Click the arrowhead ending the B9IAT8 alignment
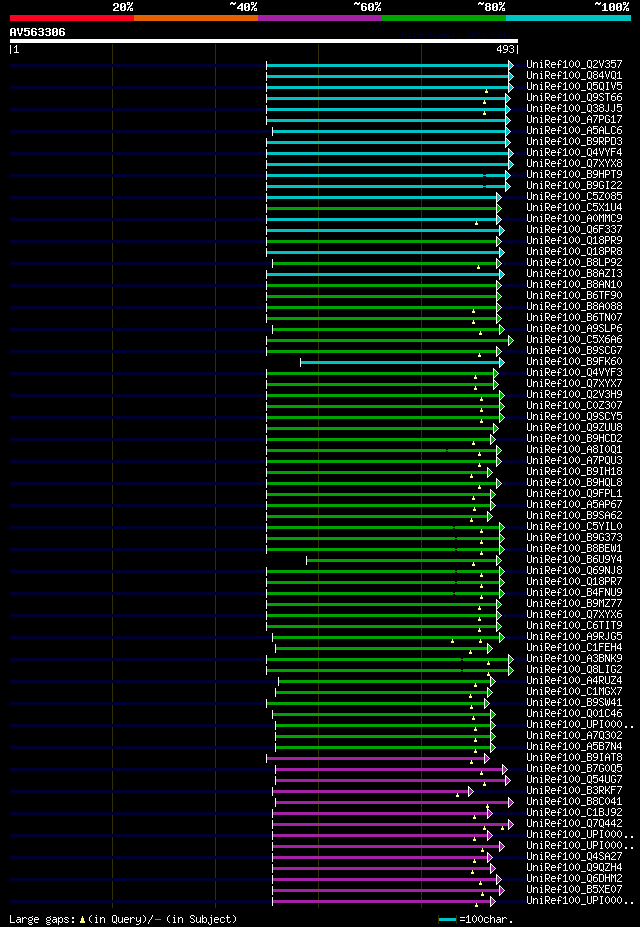Viewport: 640px width, 927px height. point(486,759)
